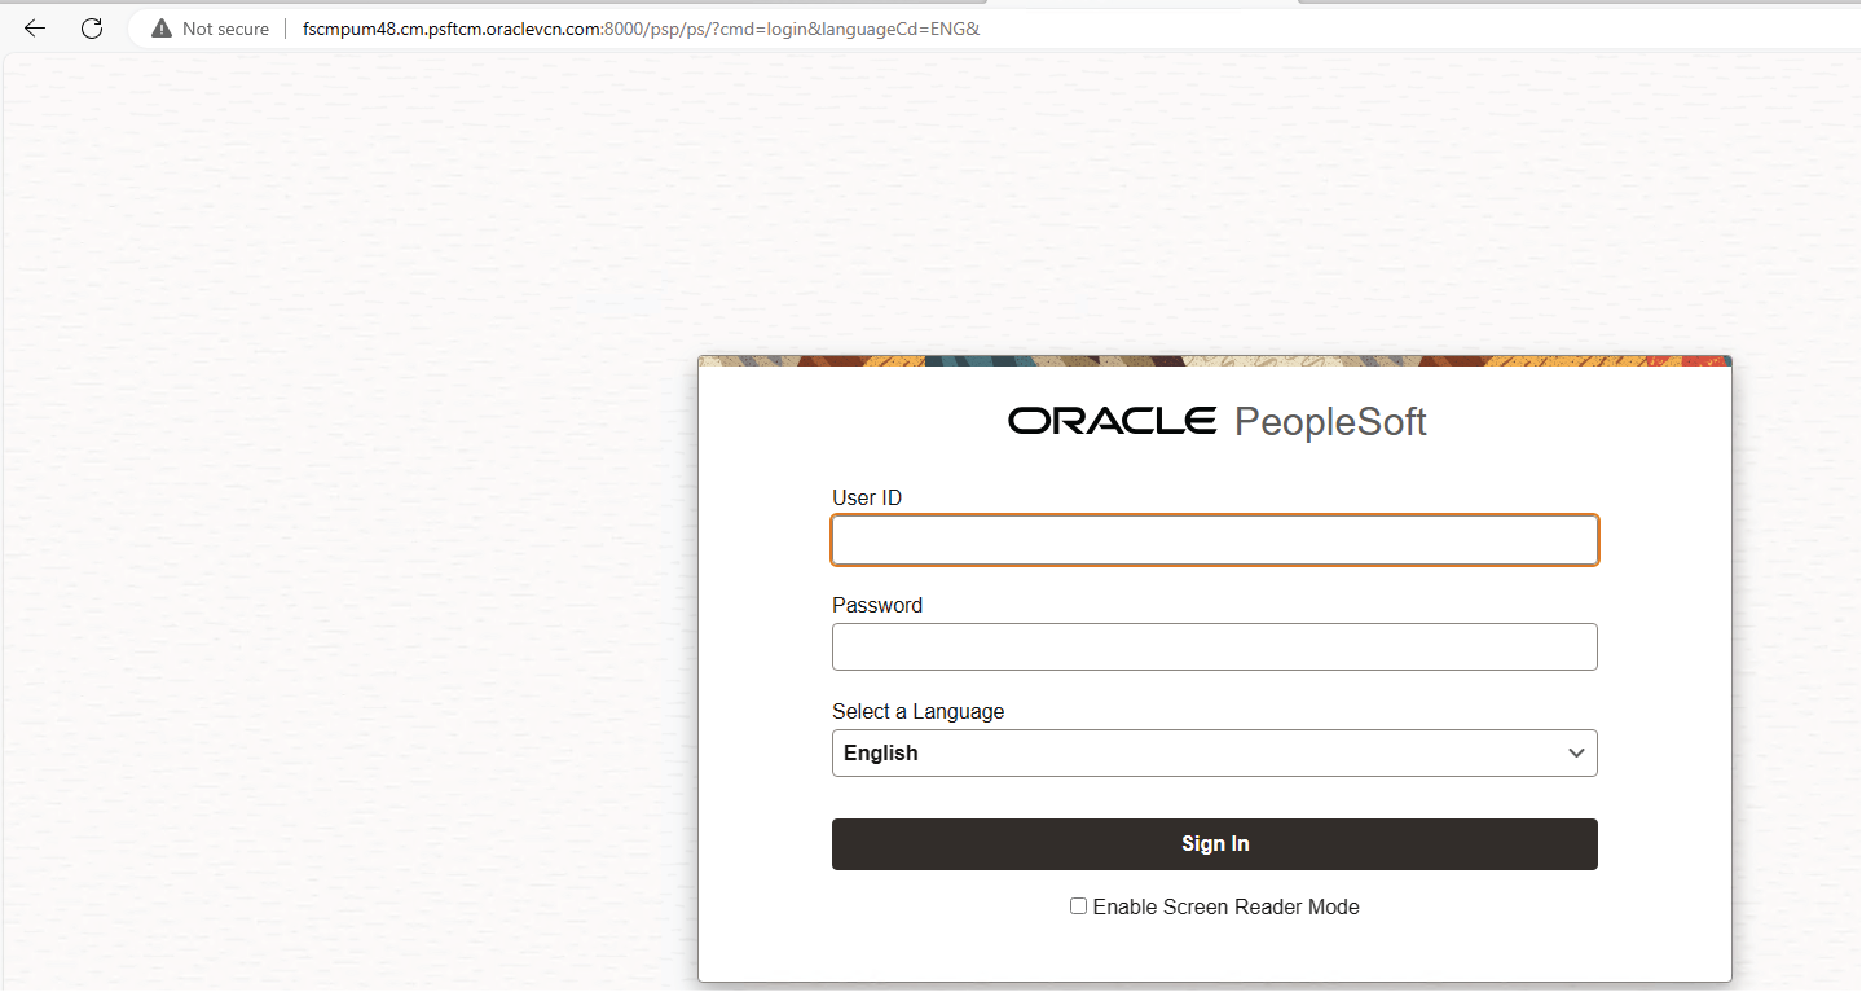Click inside the Password field
The width and height of the screenshot is (1862, 992).
(x=1214, y=647)
